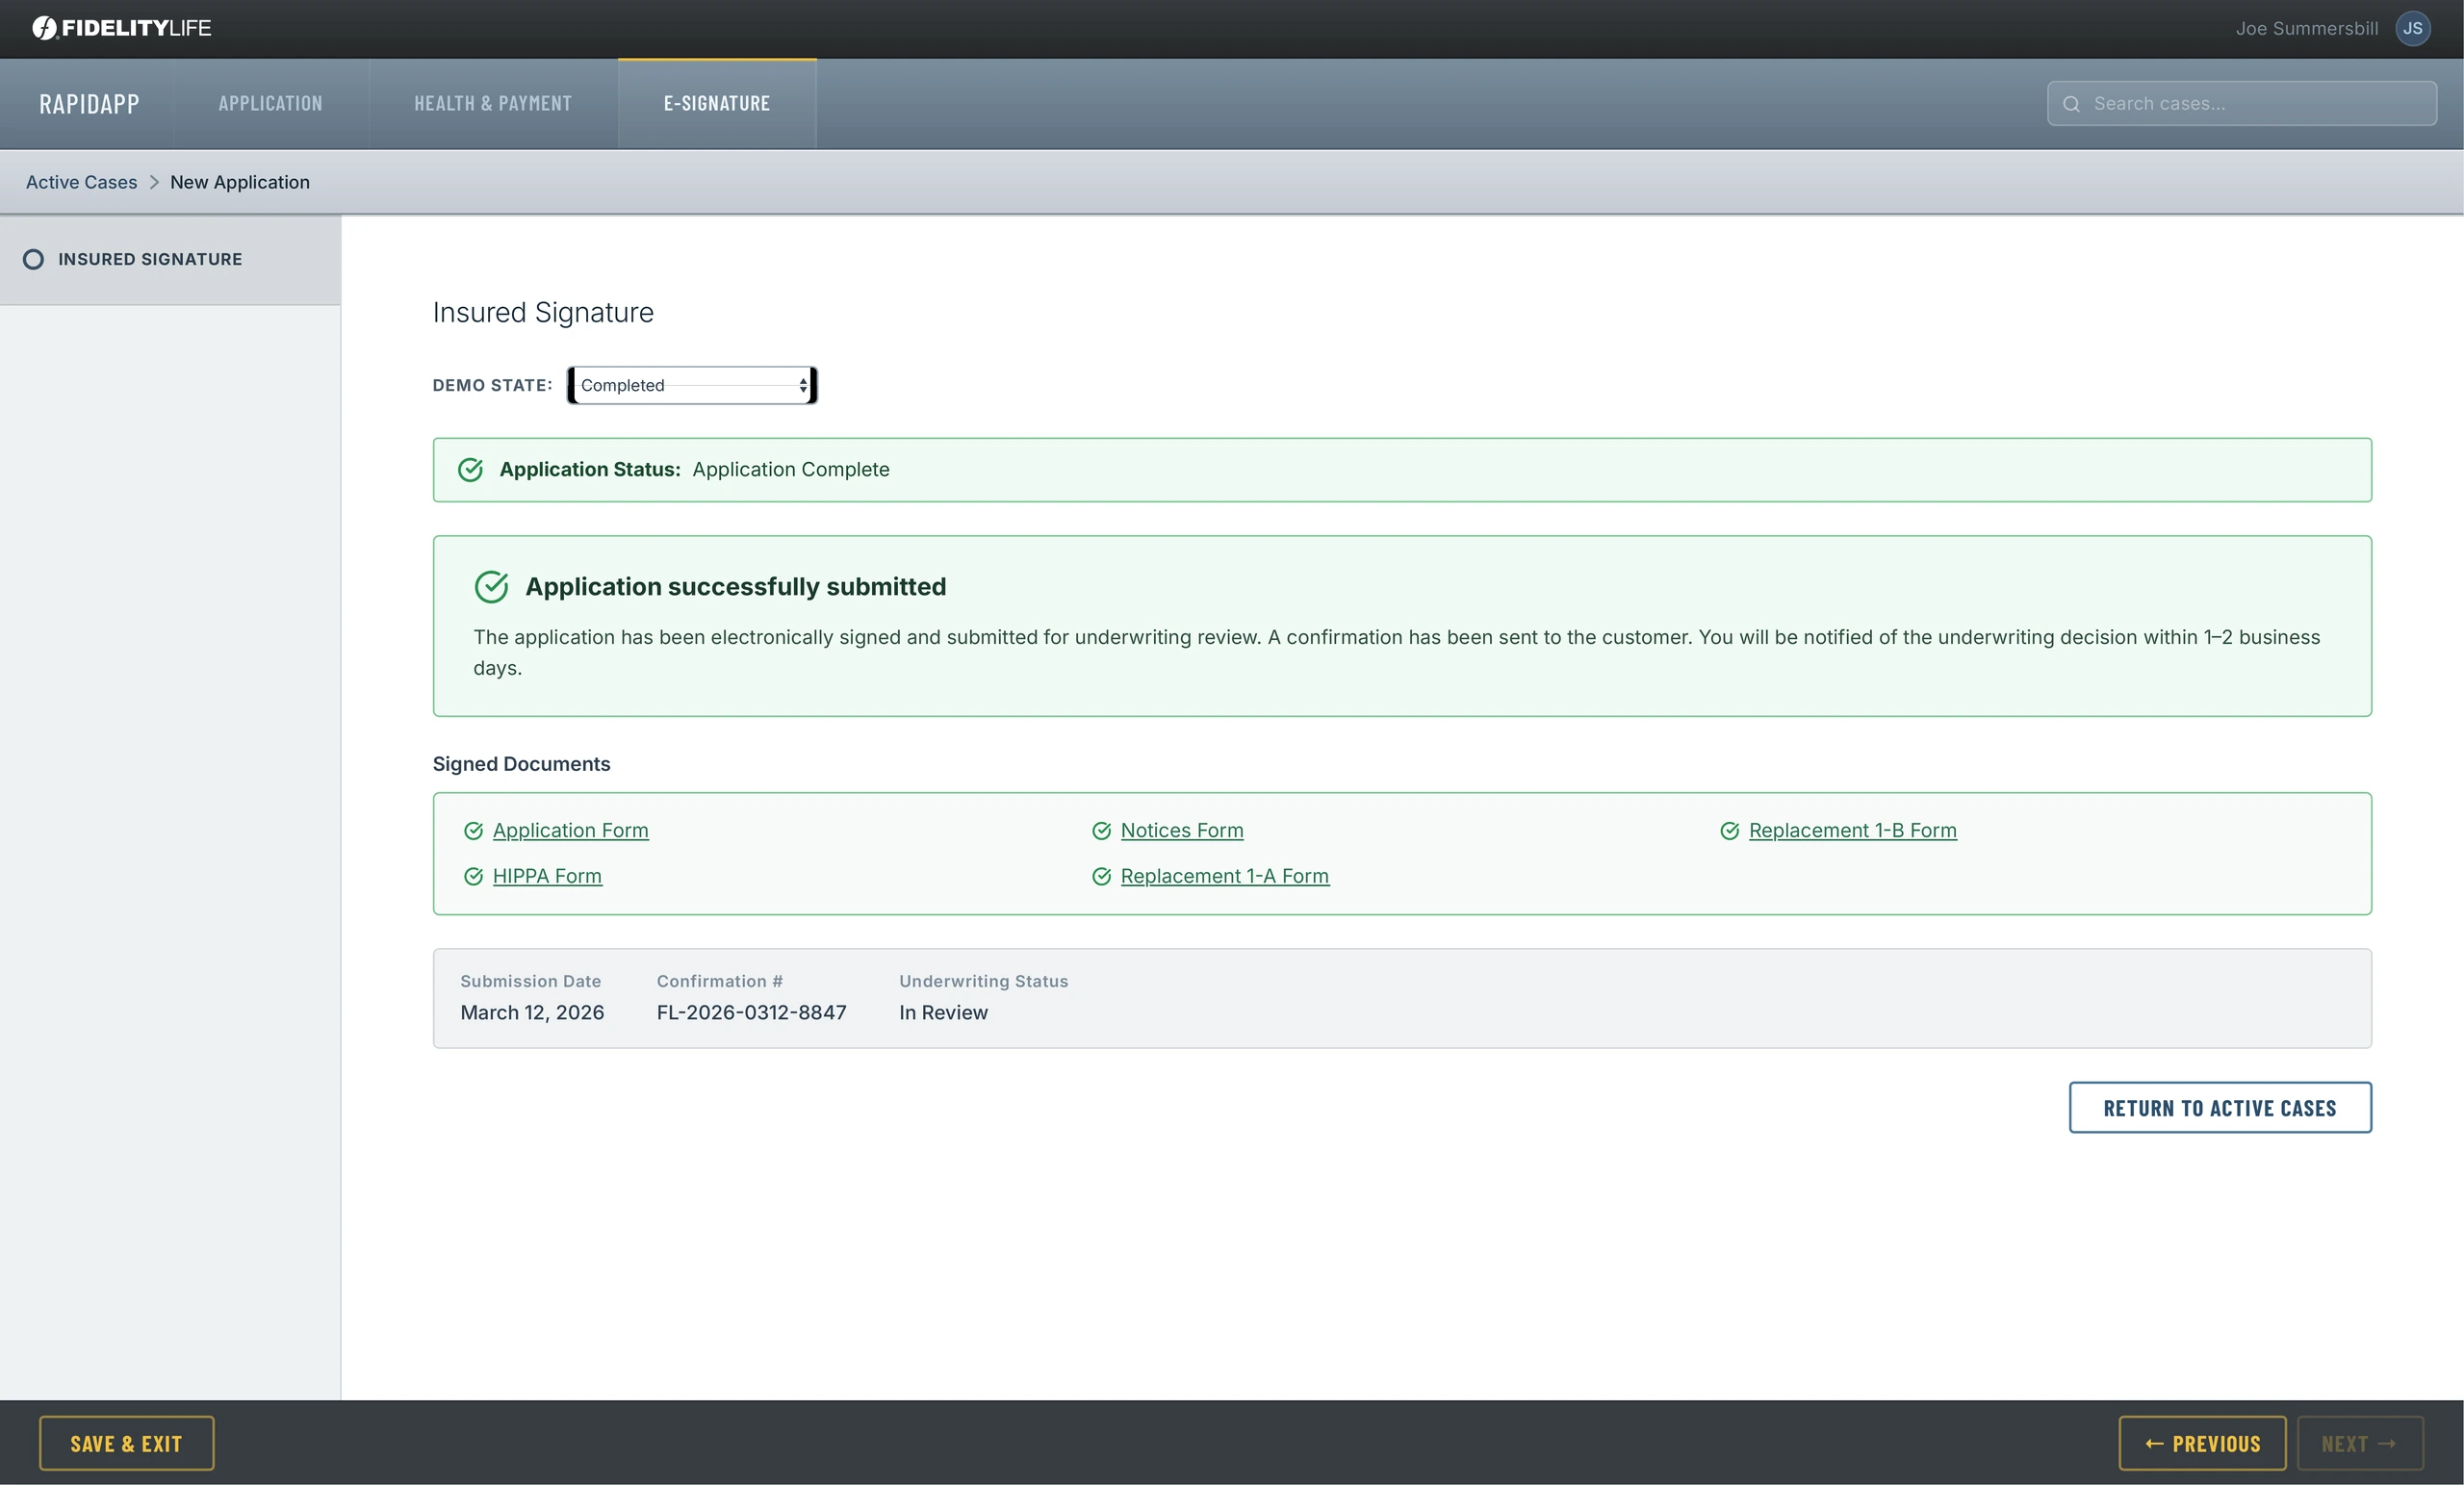Click the checkmark beside Application Form
The width and height of the screenshot is (2464, 1485).
tap(473, 831)
